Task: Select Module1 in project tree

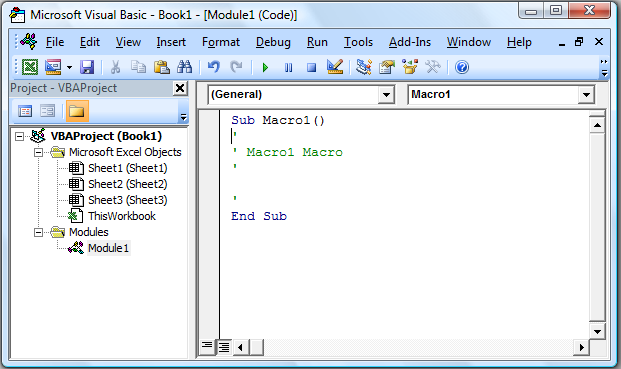Action: coord(109,248)
